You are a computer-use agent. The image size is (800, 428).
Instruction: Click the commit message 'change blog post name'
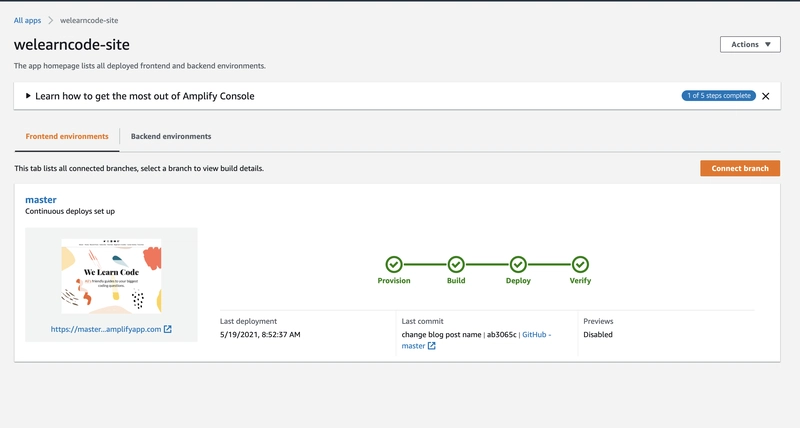click(x=441, y=335)
